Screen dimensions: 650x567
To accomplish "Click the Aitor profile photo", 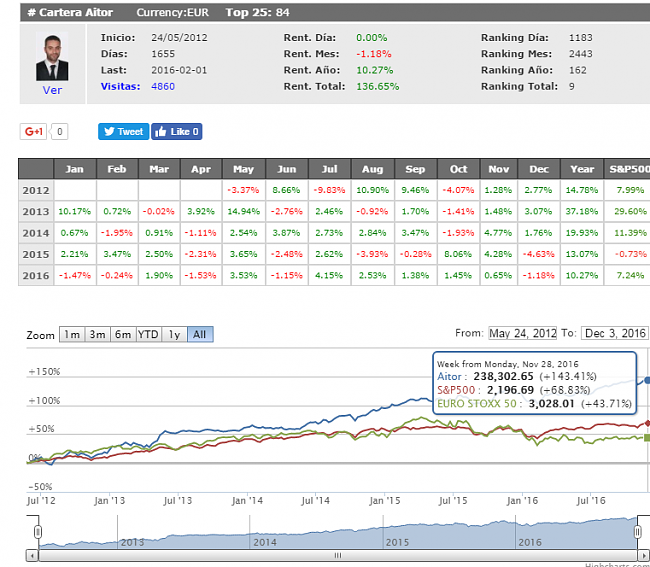I will pyautogui.click(x=52, y=56).
